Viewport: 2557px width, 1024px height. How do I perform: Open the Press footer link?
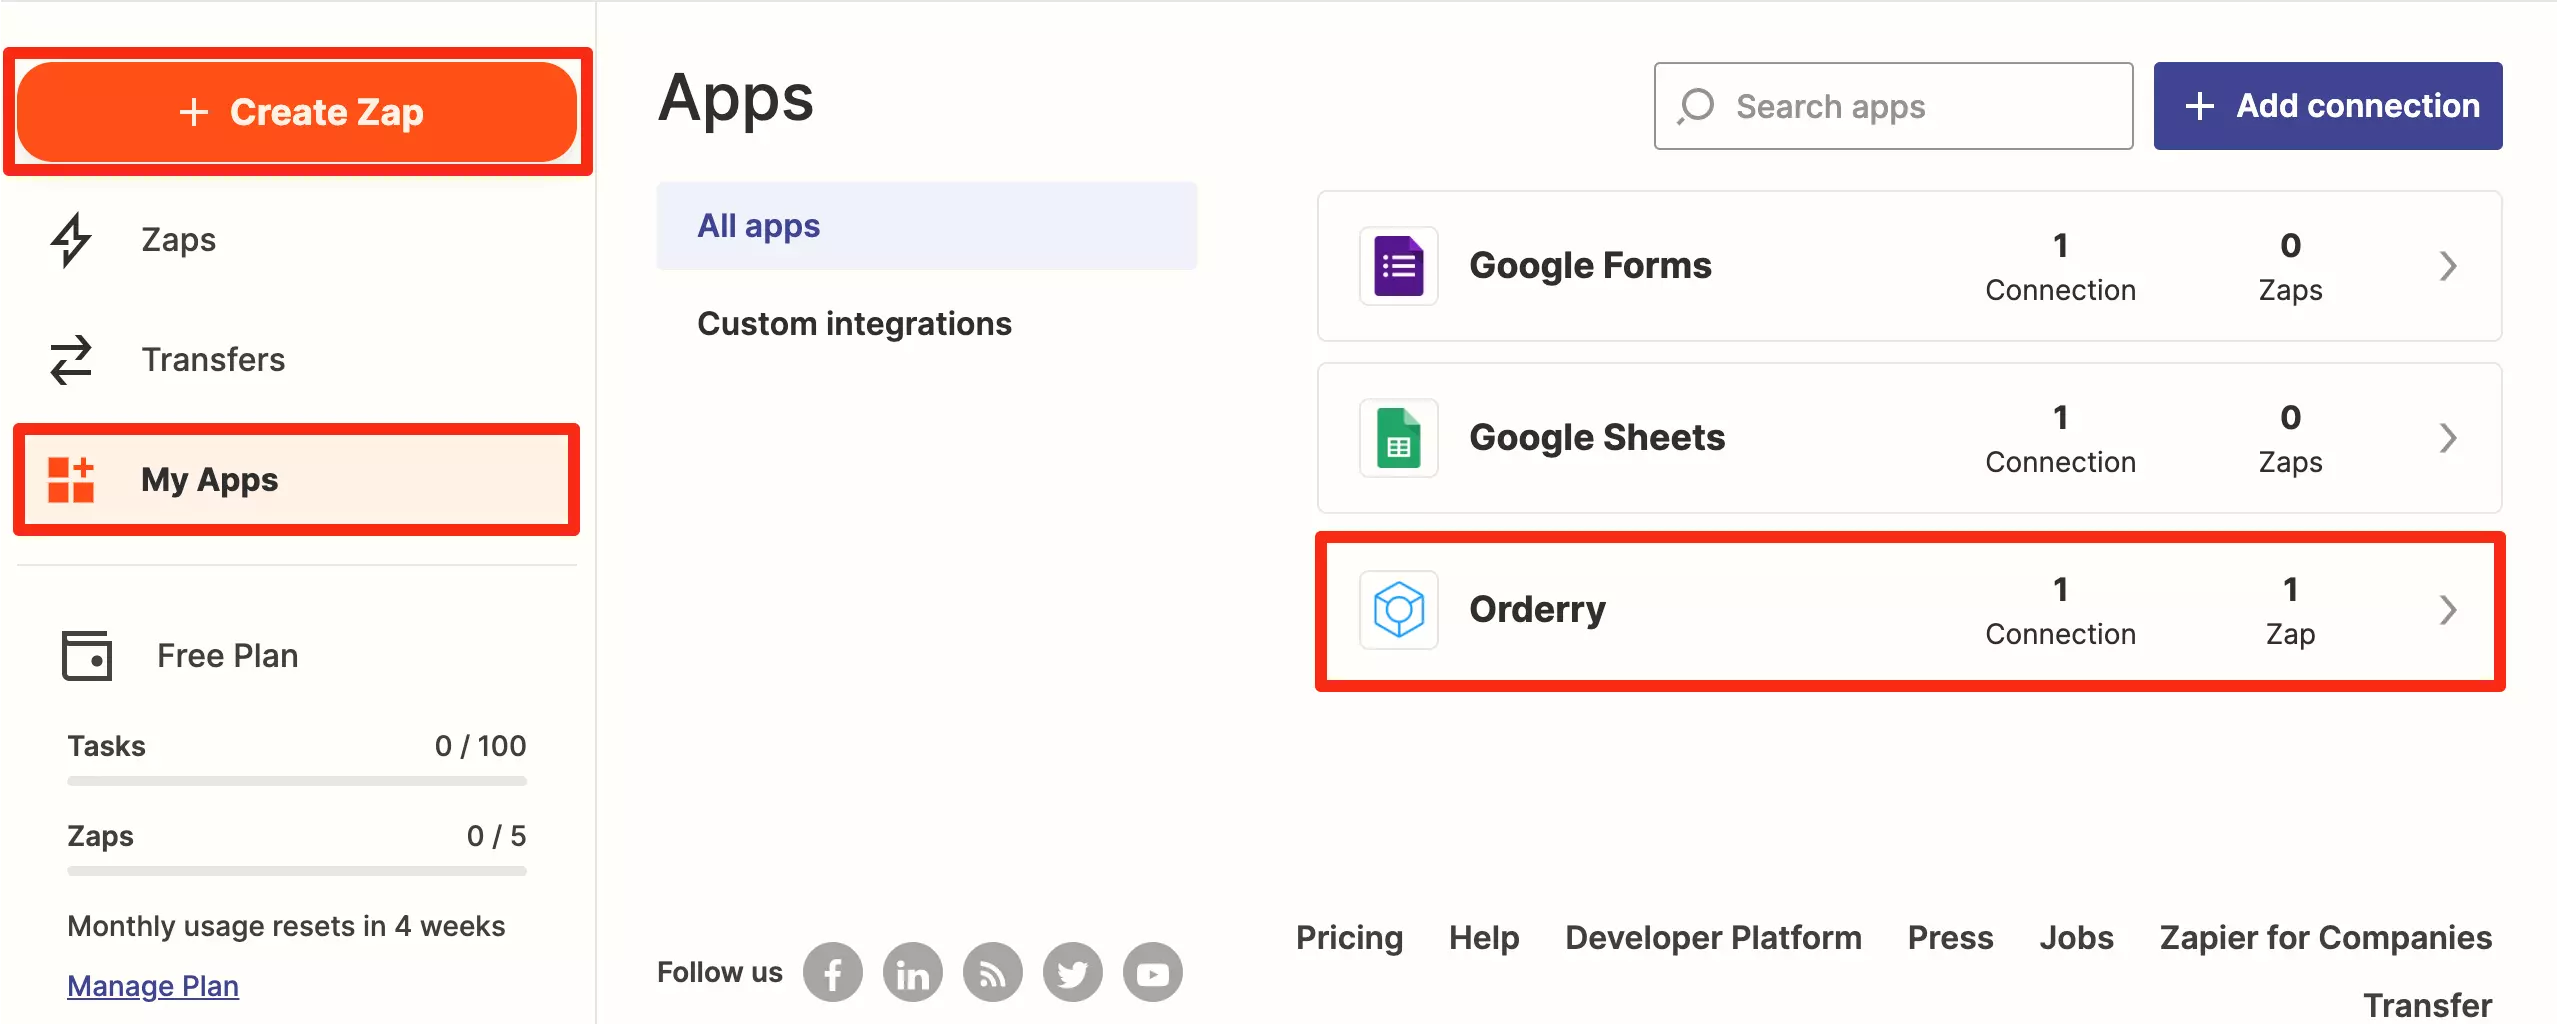1950,938
